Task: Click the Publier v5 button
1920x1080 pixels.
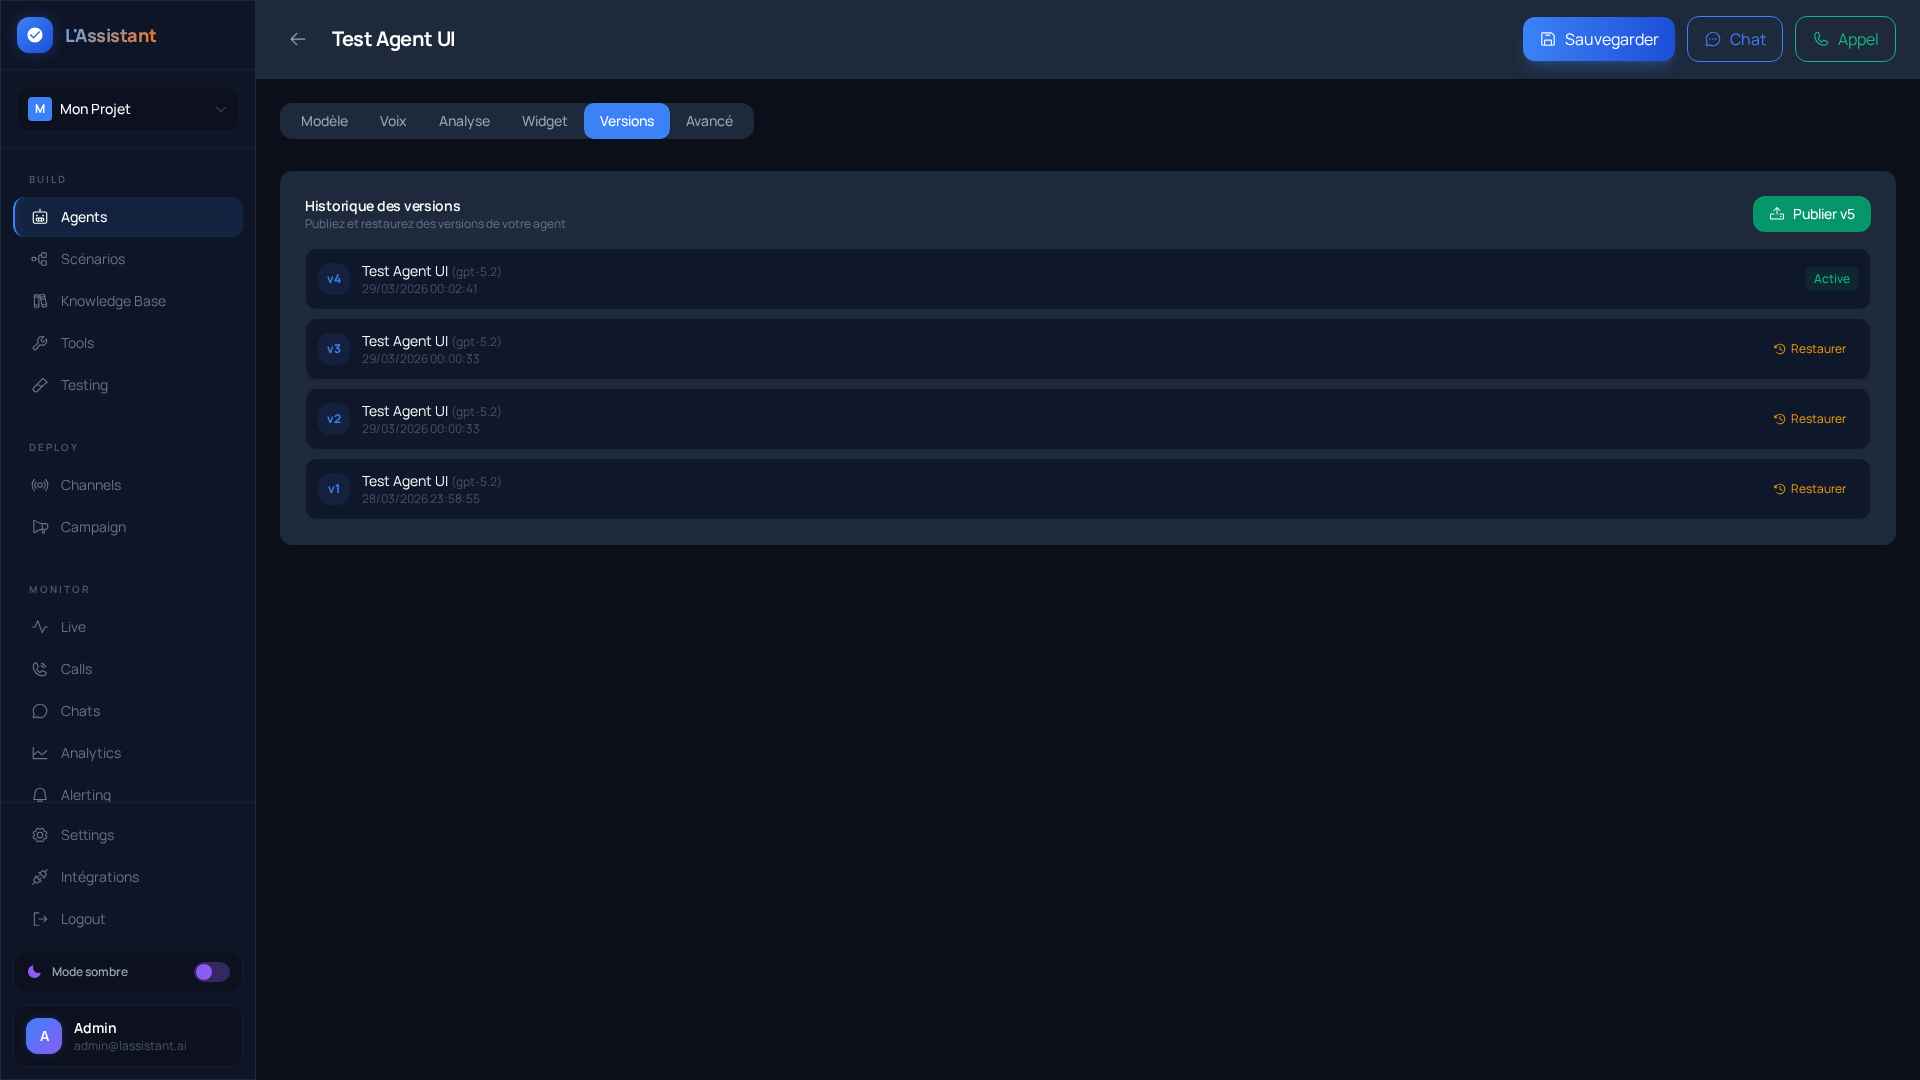Action: click(1811, 214)
